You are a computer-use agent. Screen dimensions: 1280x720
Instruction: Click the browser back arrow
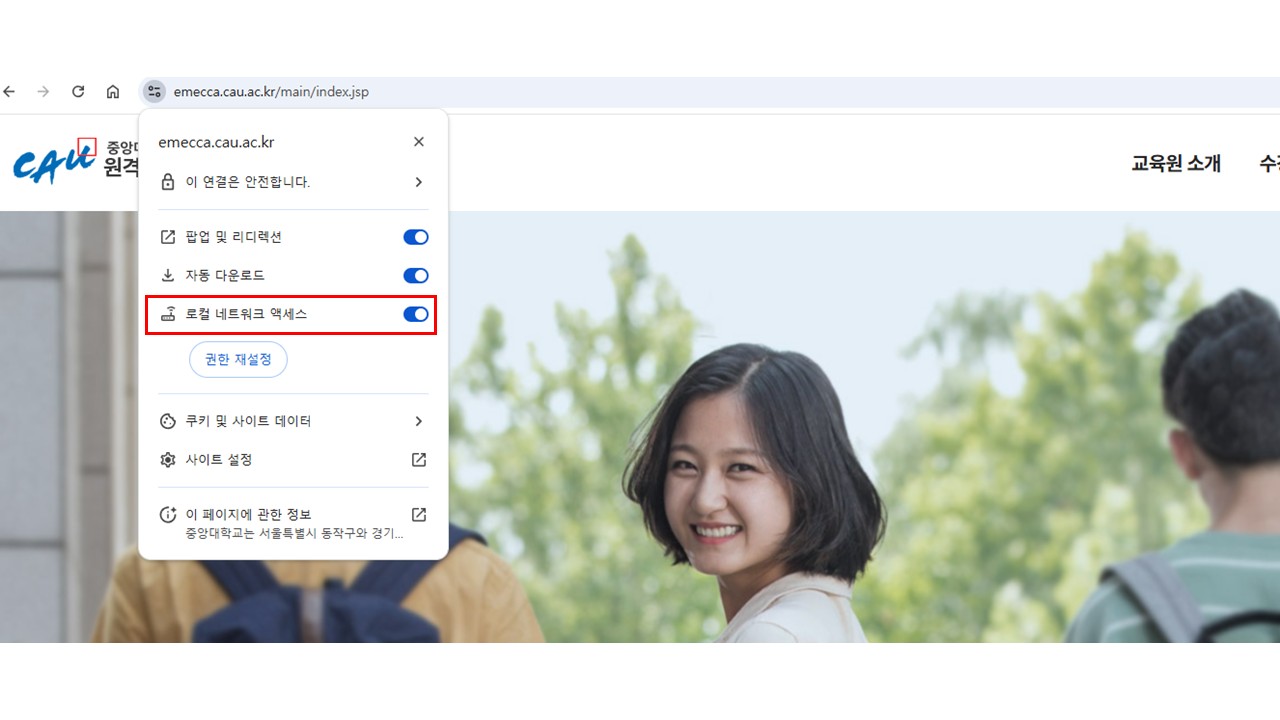click(x=10, y=92)
